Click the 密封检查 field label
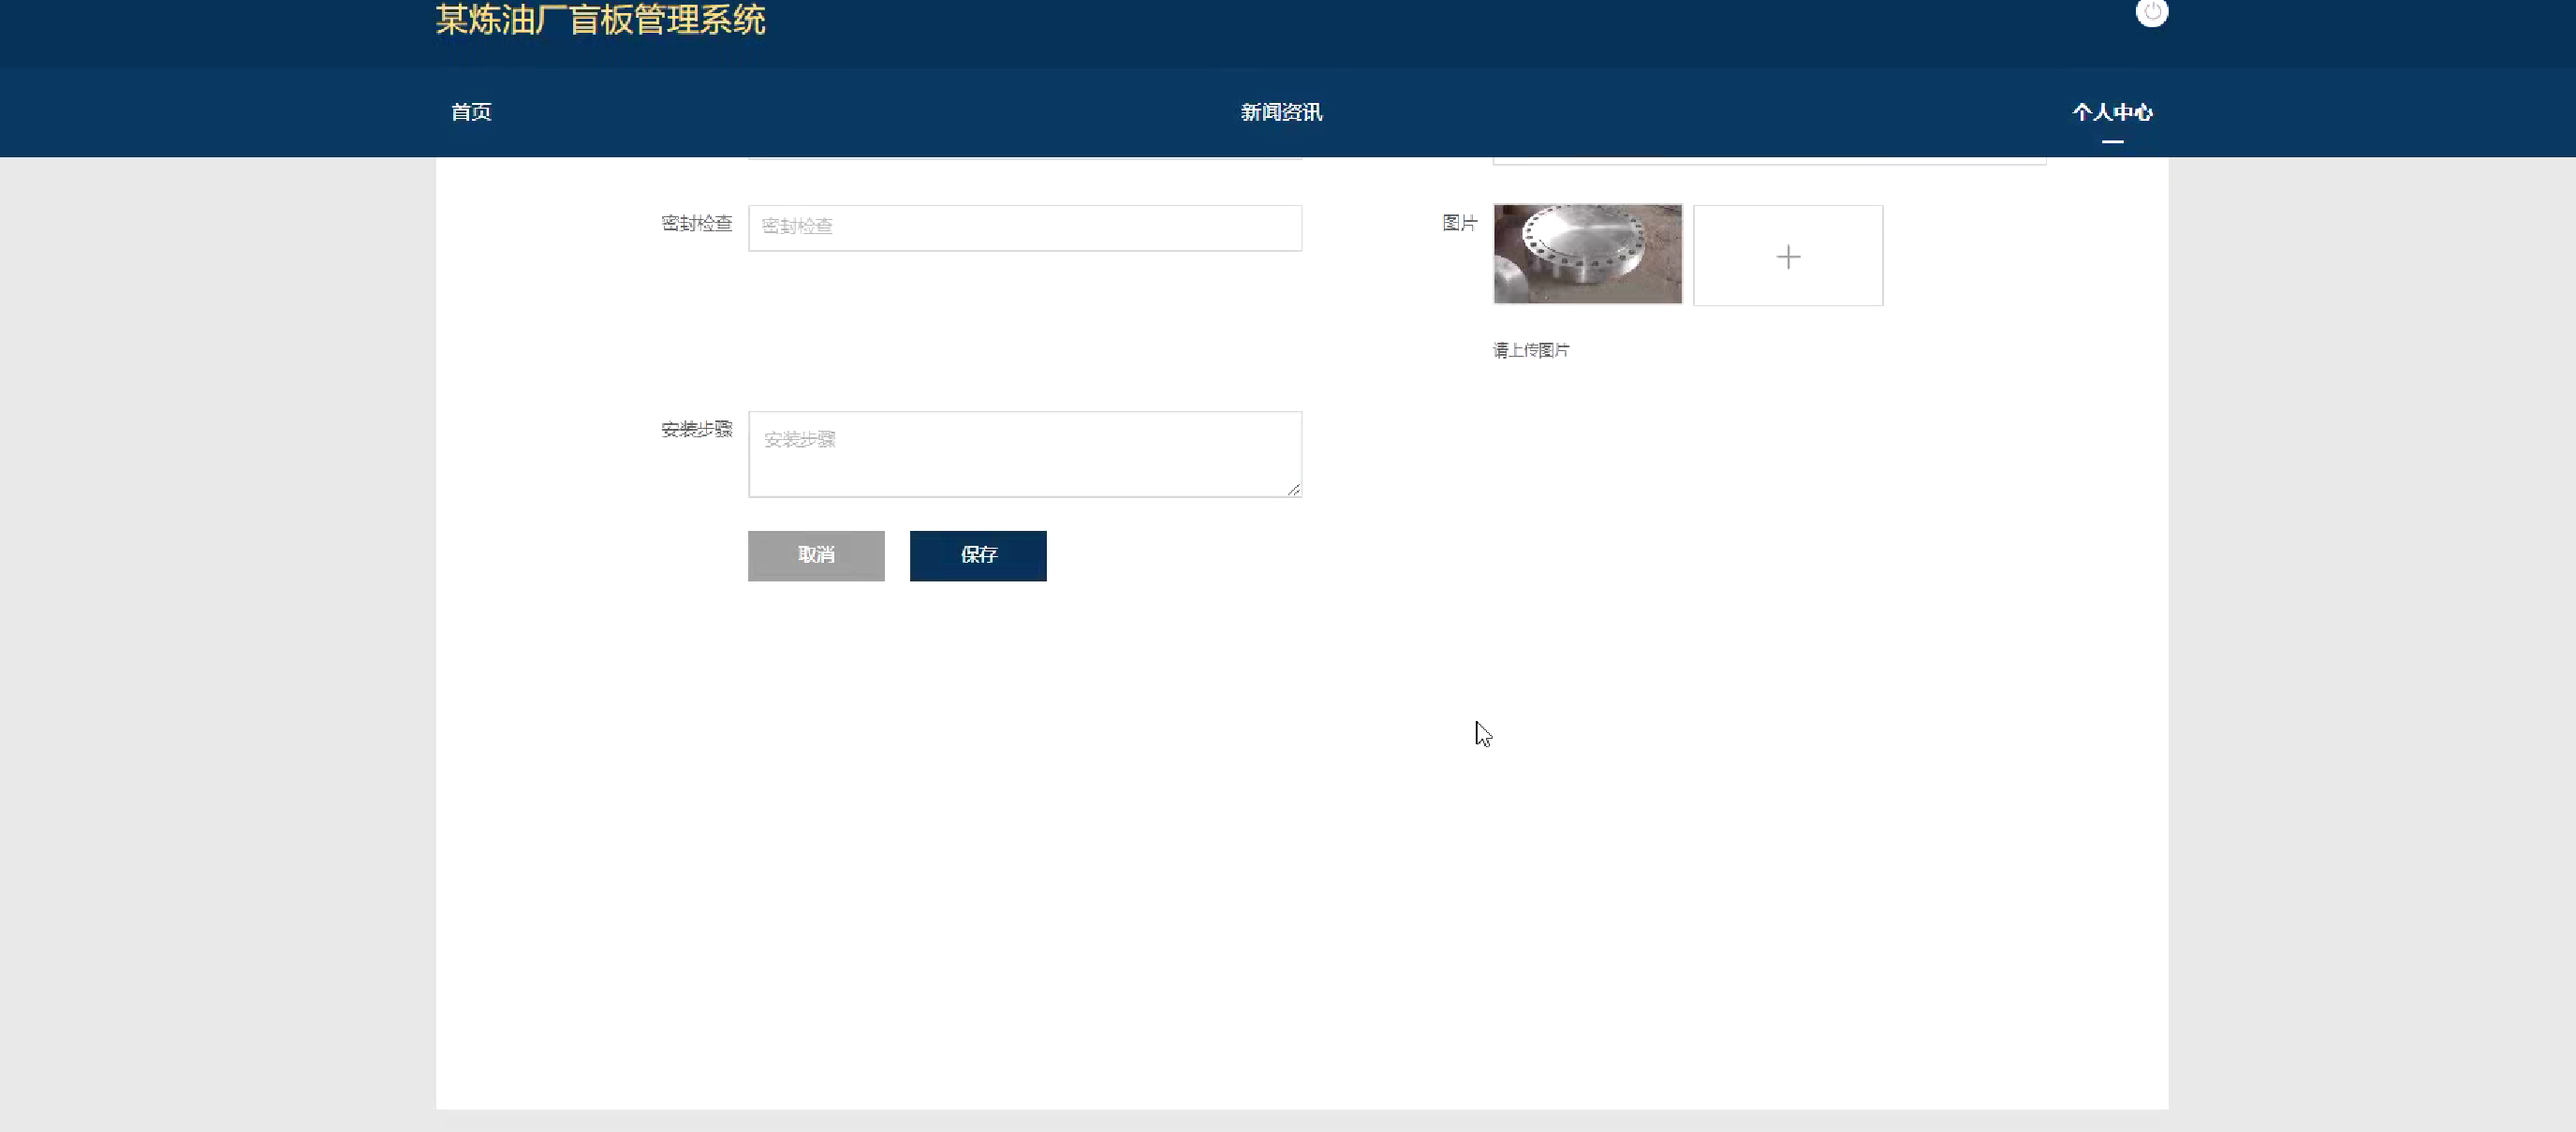2576x1132 pixels. 696,223
